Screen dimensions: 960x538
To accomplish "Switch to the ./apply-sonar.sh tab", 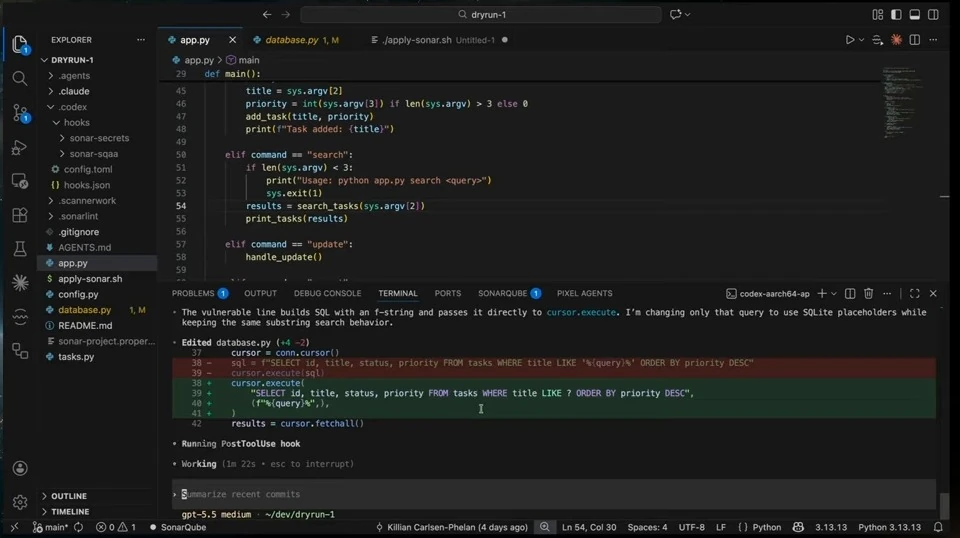I will (x=418, y=40).
